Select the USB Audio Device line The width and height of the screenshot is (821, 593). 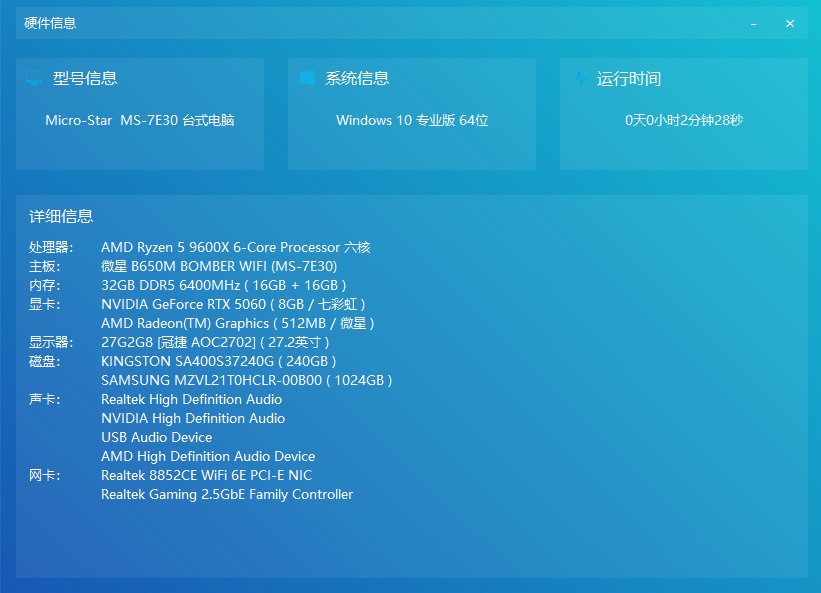[157, 437]
